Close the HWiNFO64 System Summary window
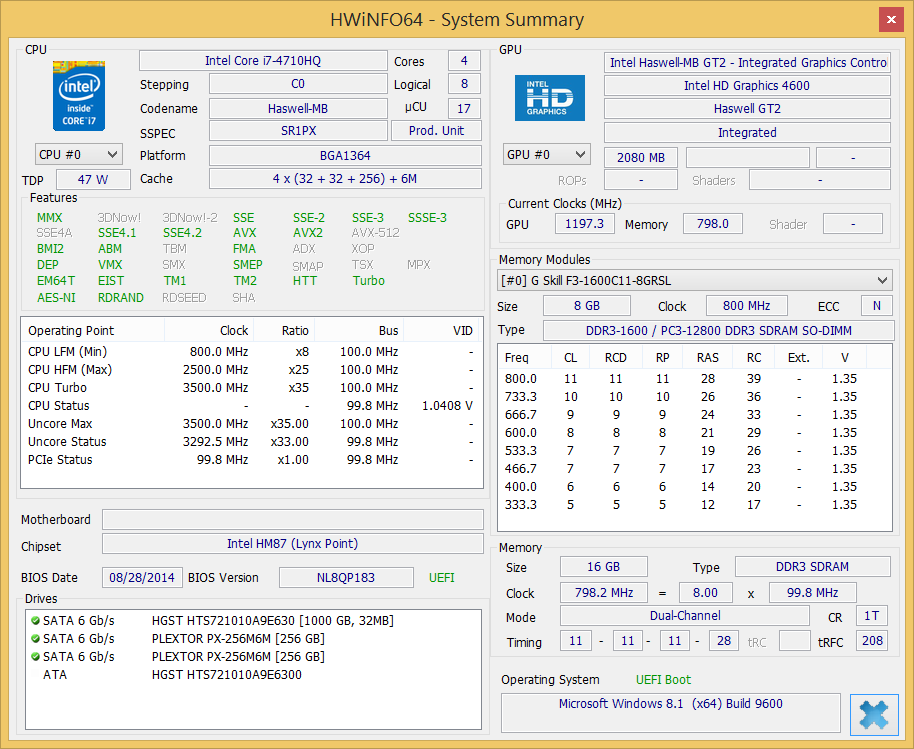Screen dimensions: 914x749 891,20
